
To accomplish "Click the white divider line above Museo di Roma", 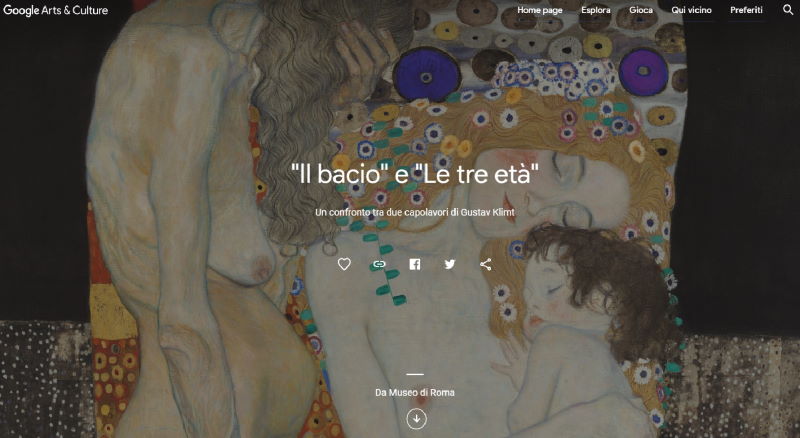I will (x=415, y=374).
